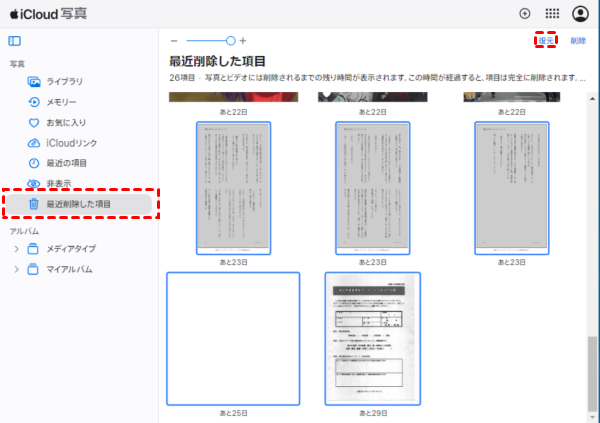Click the zoom in plus icon
The width and height of the screenshot is (600, 423).
(243, 41)
